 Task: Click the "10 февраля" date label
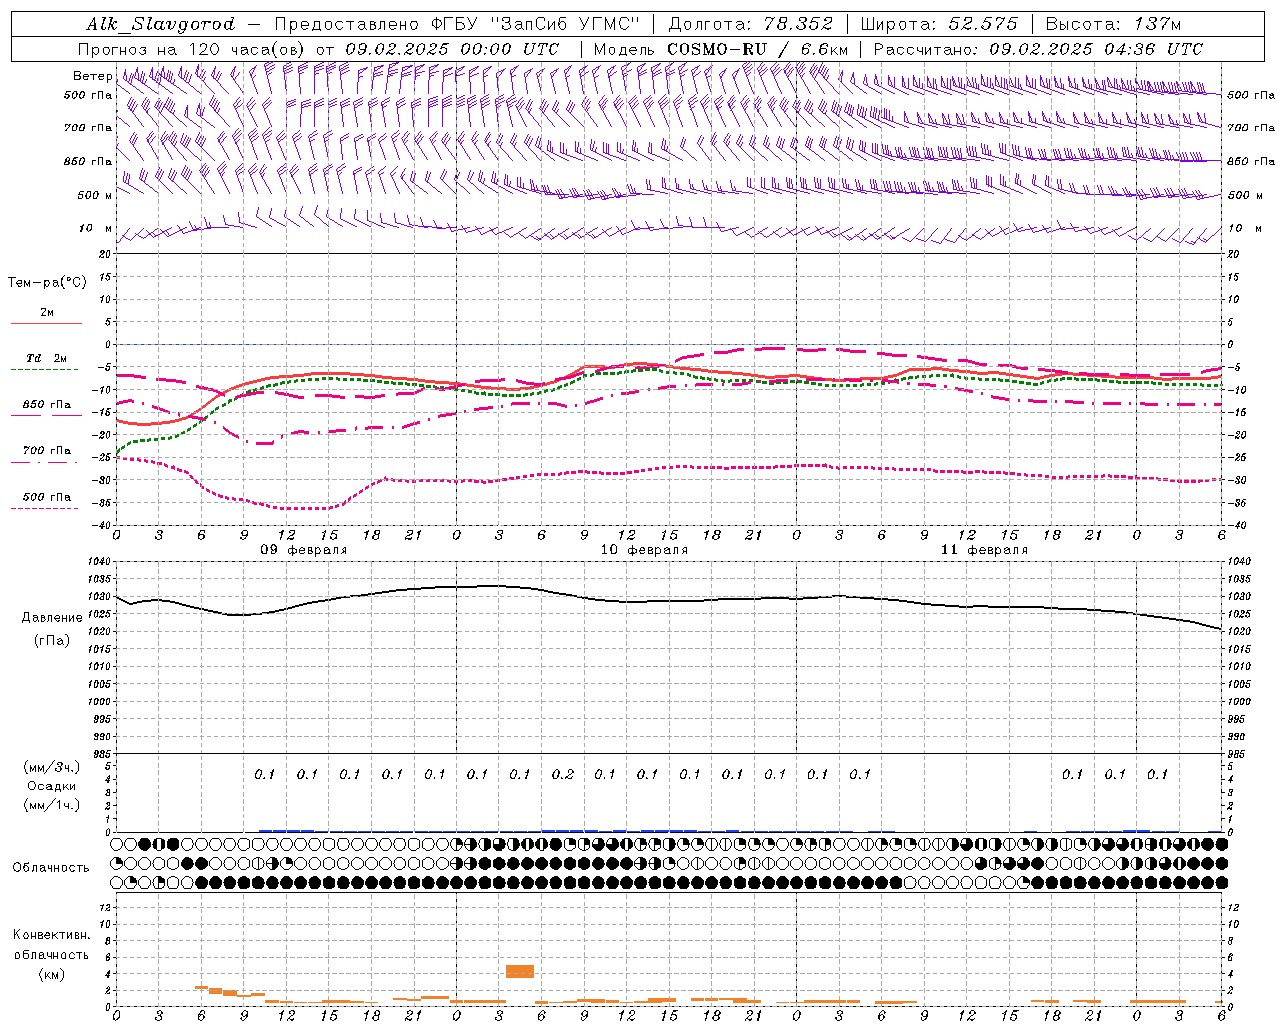pyautogui.click(x=644, y=550)
